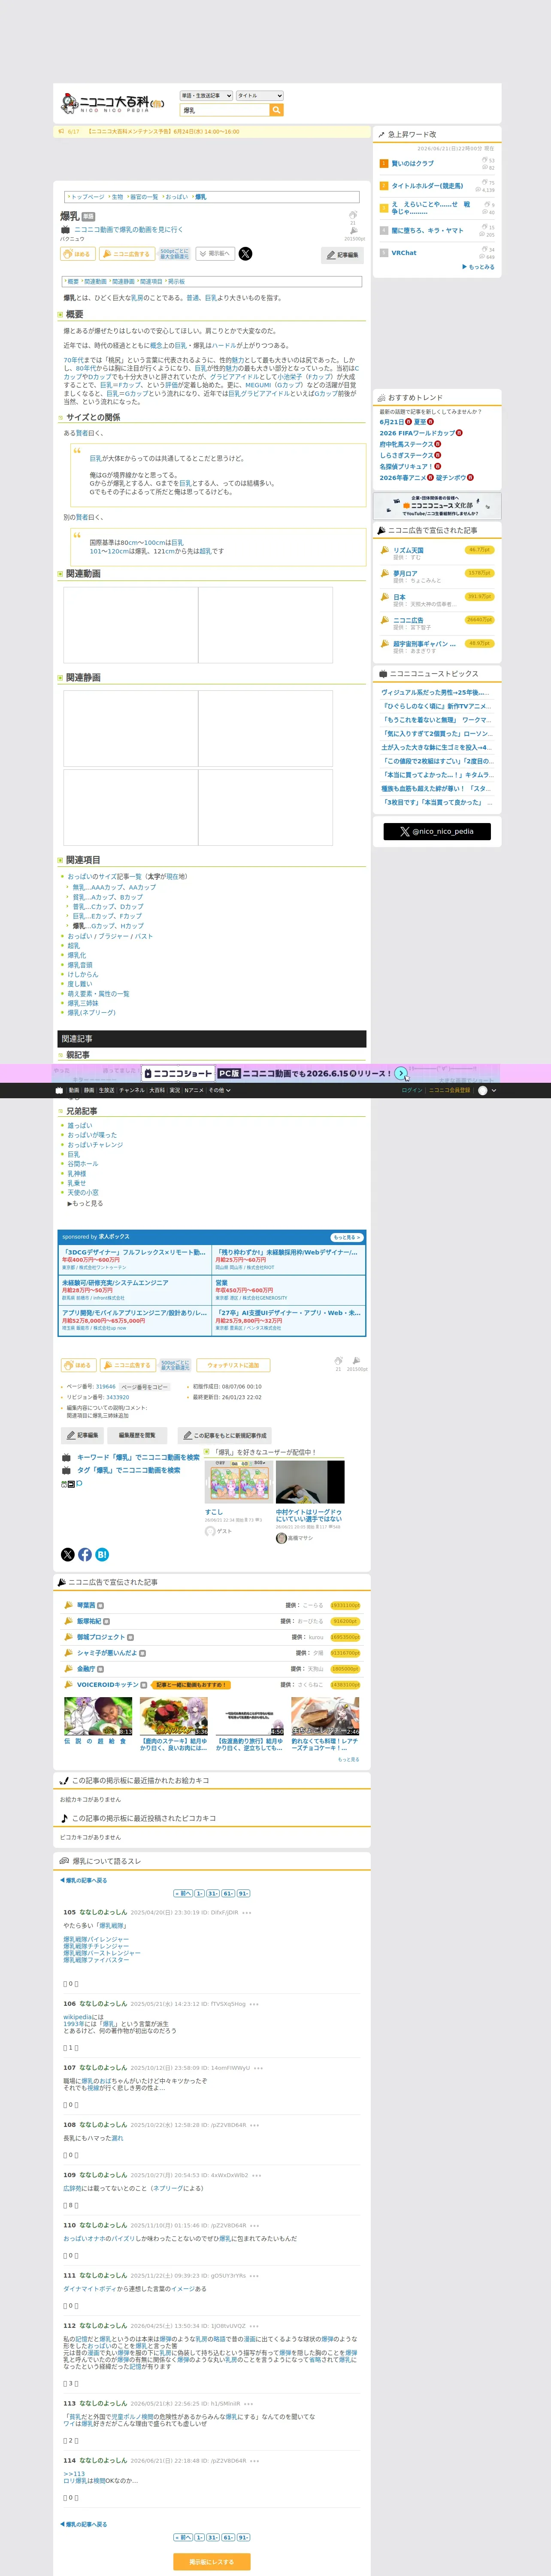The height and width of the screenshot is (2576, 551).
Task: Click the TV home icon before 動画 in the nav bar
Action: [59, 1090]
